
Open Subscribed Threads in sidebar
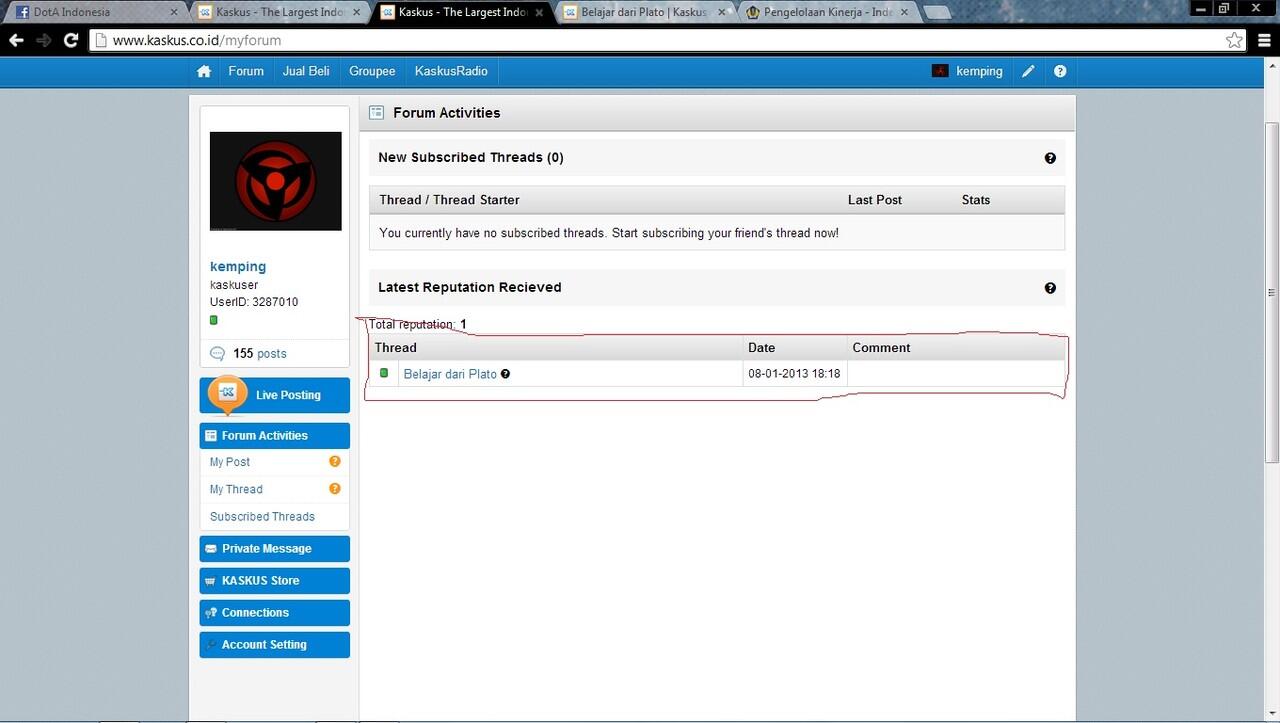(x=262, y=516)
